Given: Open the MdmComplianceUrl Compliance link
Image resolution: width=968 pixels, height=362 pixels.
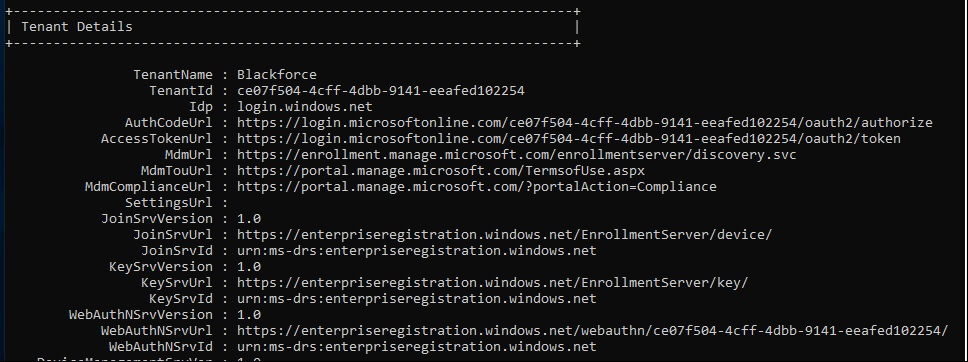Looking at the screenshot, I should 476,187.
